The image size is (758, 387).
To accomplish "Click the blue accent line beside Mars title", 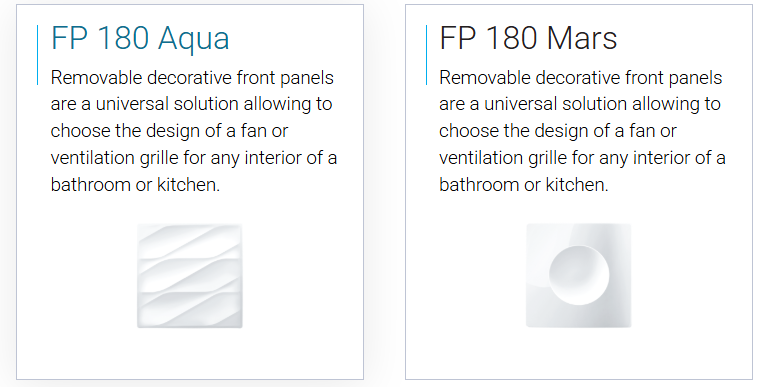I will [426, 55].
